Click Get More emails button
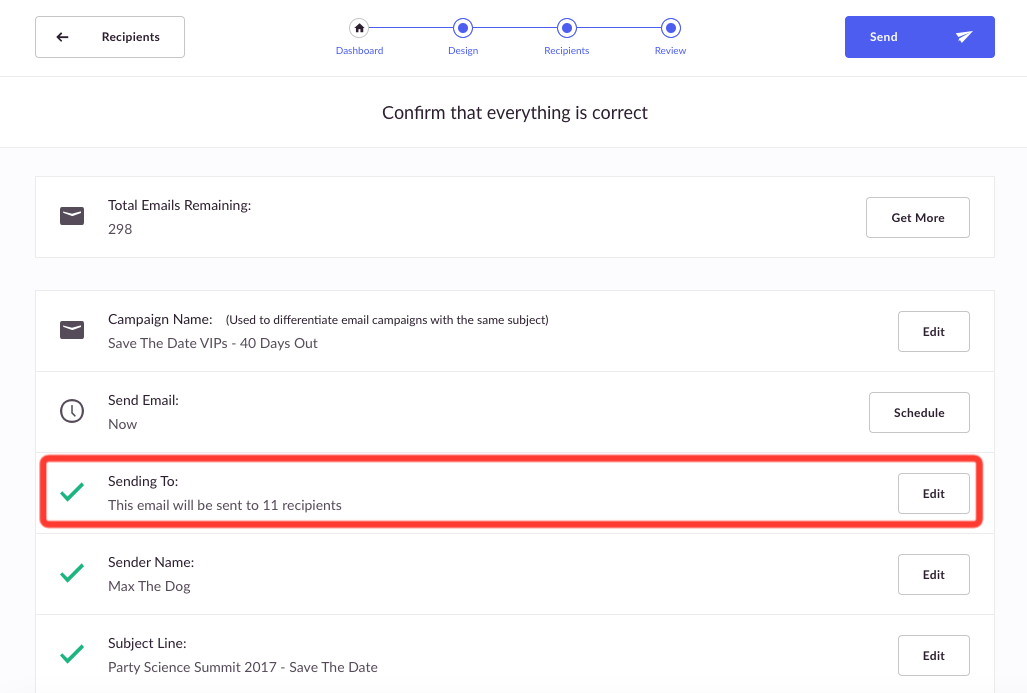1027x693 pixels. 918,217
